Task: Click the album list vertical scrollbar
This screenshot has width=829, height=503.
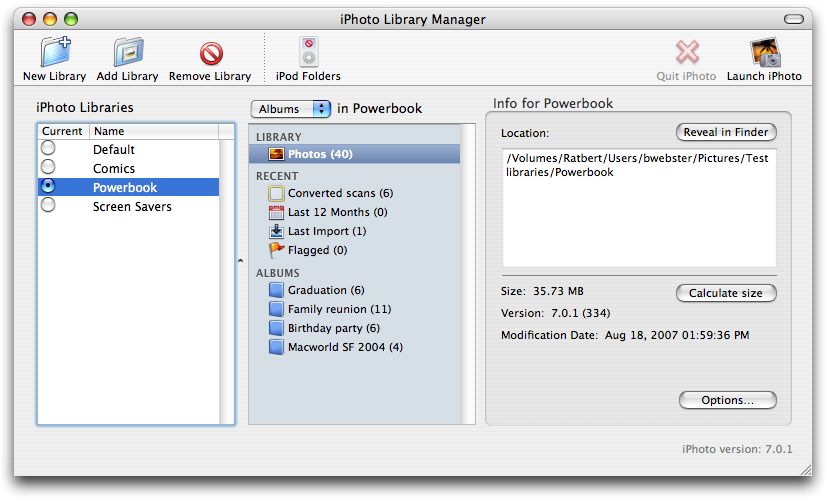Action: [468, 270]
